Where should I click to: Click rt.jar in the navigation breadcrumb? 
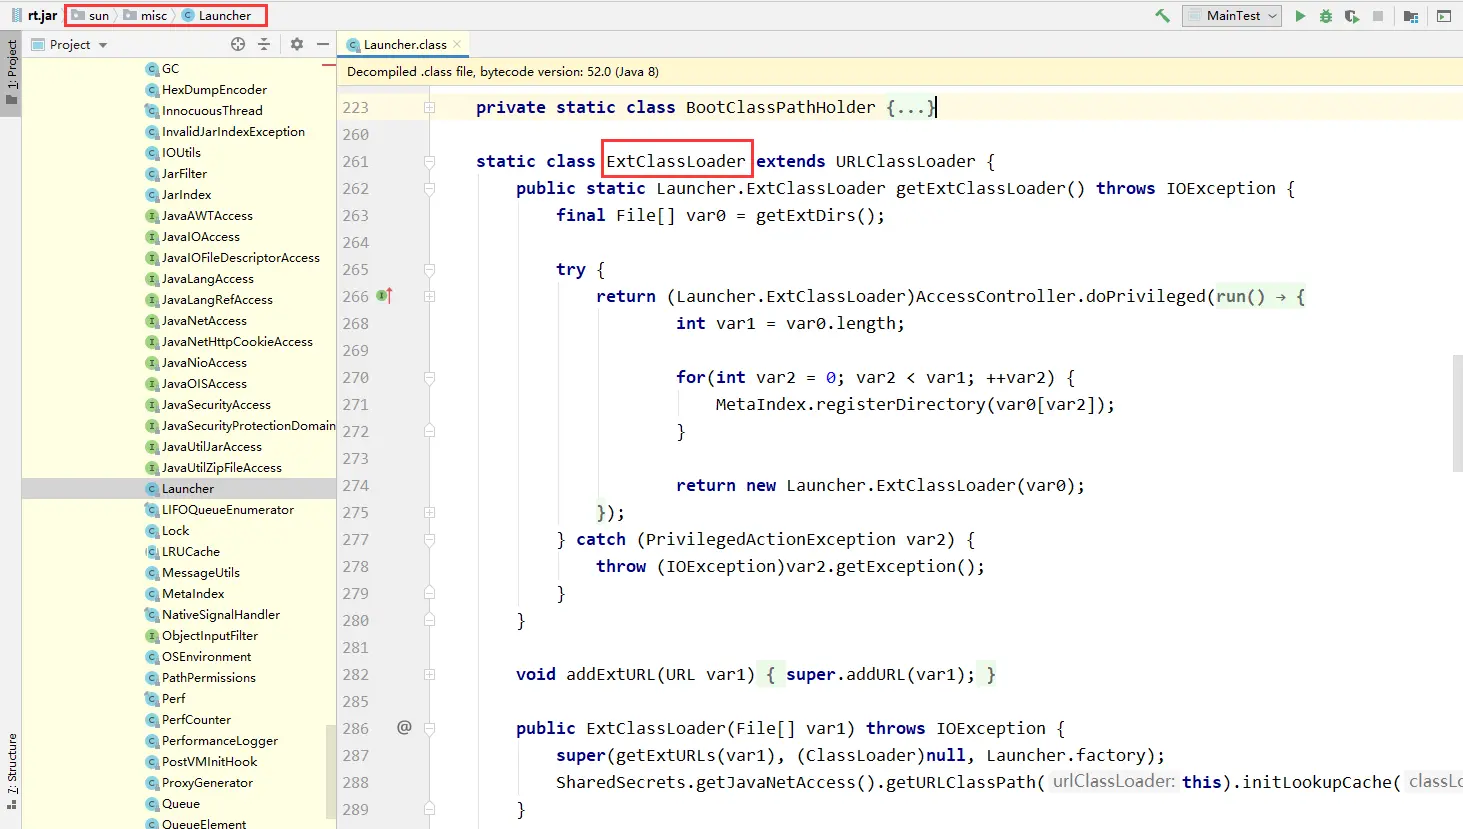coord(35,15)
